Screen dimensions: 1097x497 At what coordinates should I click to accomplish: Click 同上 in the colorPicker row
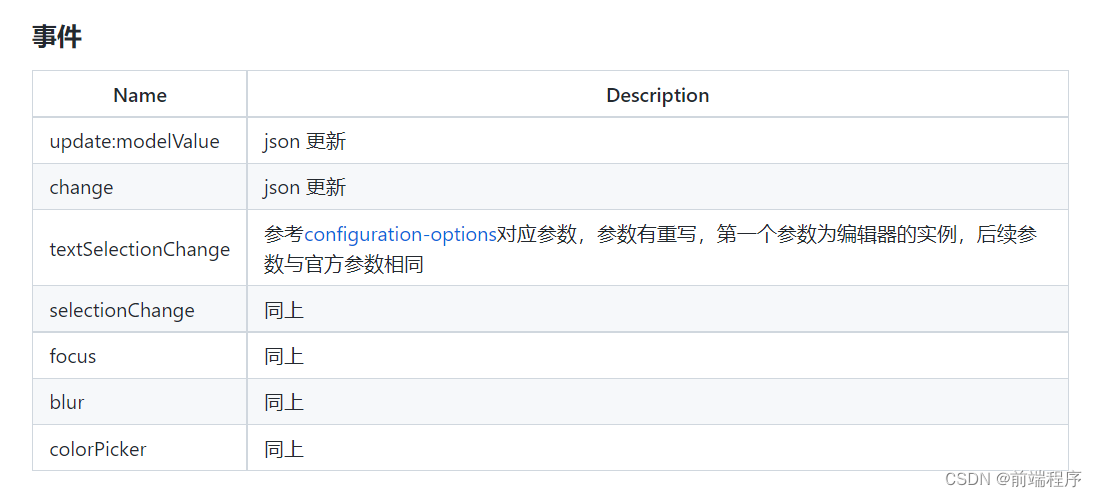pyautogui.click(x=284, y=449)
